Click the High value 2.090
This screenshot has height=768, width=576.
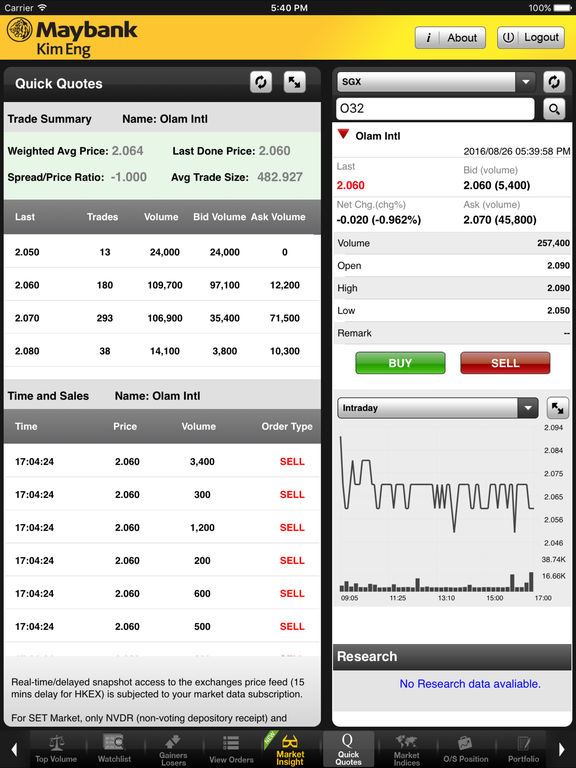coord(558,288)
